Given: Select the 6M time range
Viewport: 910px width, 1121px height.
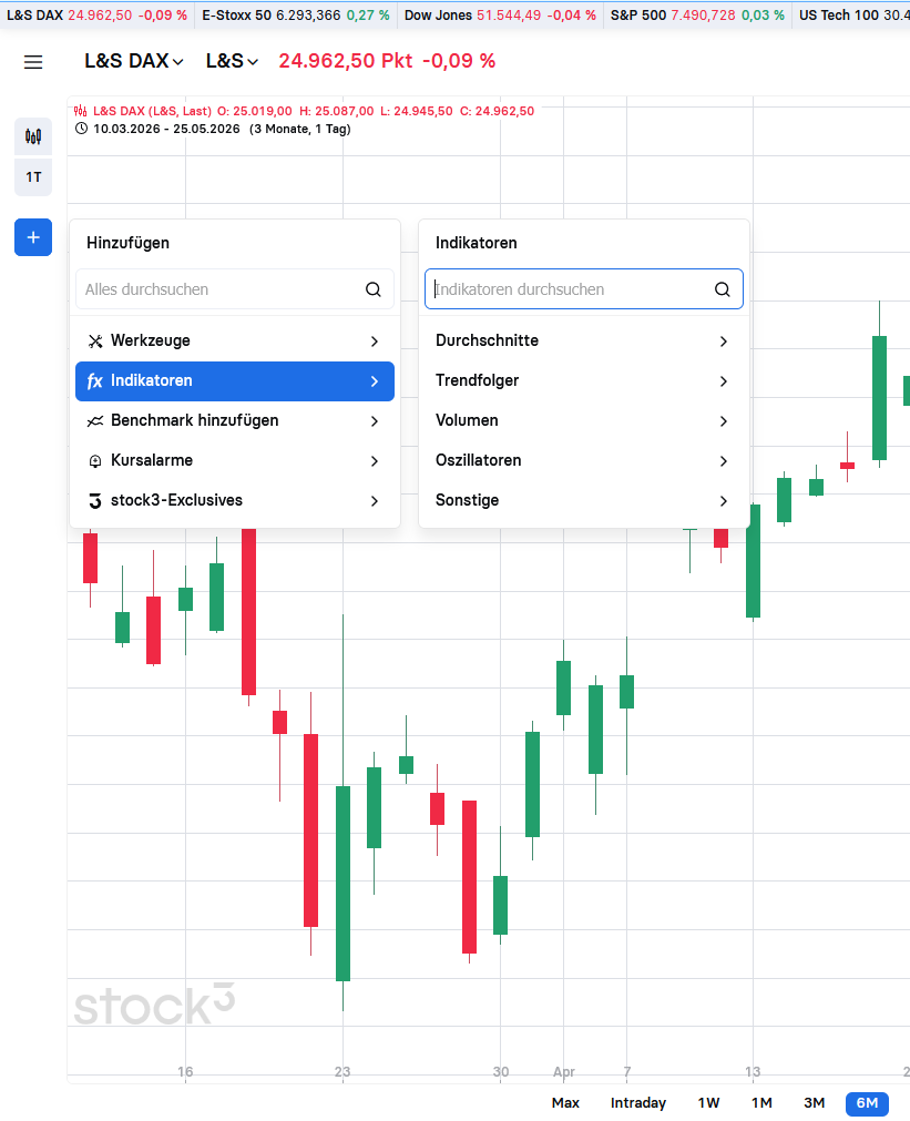Looking at the screenshot, I should pyautogui.click(x=867, y=1103).
